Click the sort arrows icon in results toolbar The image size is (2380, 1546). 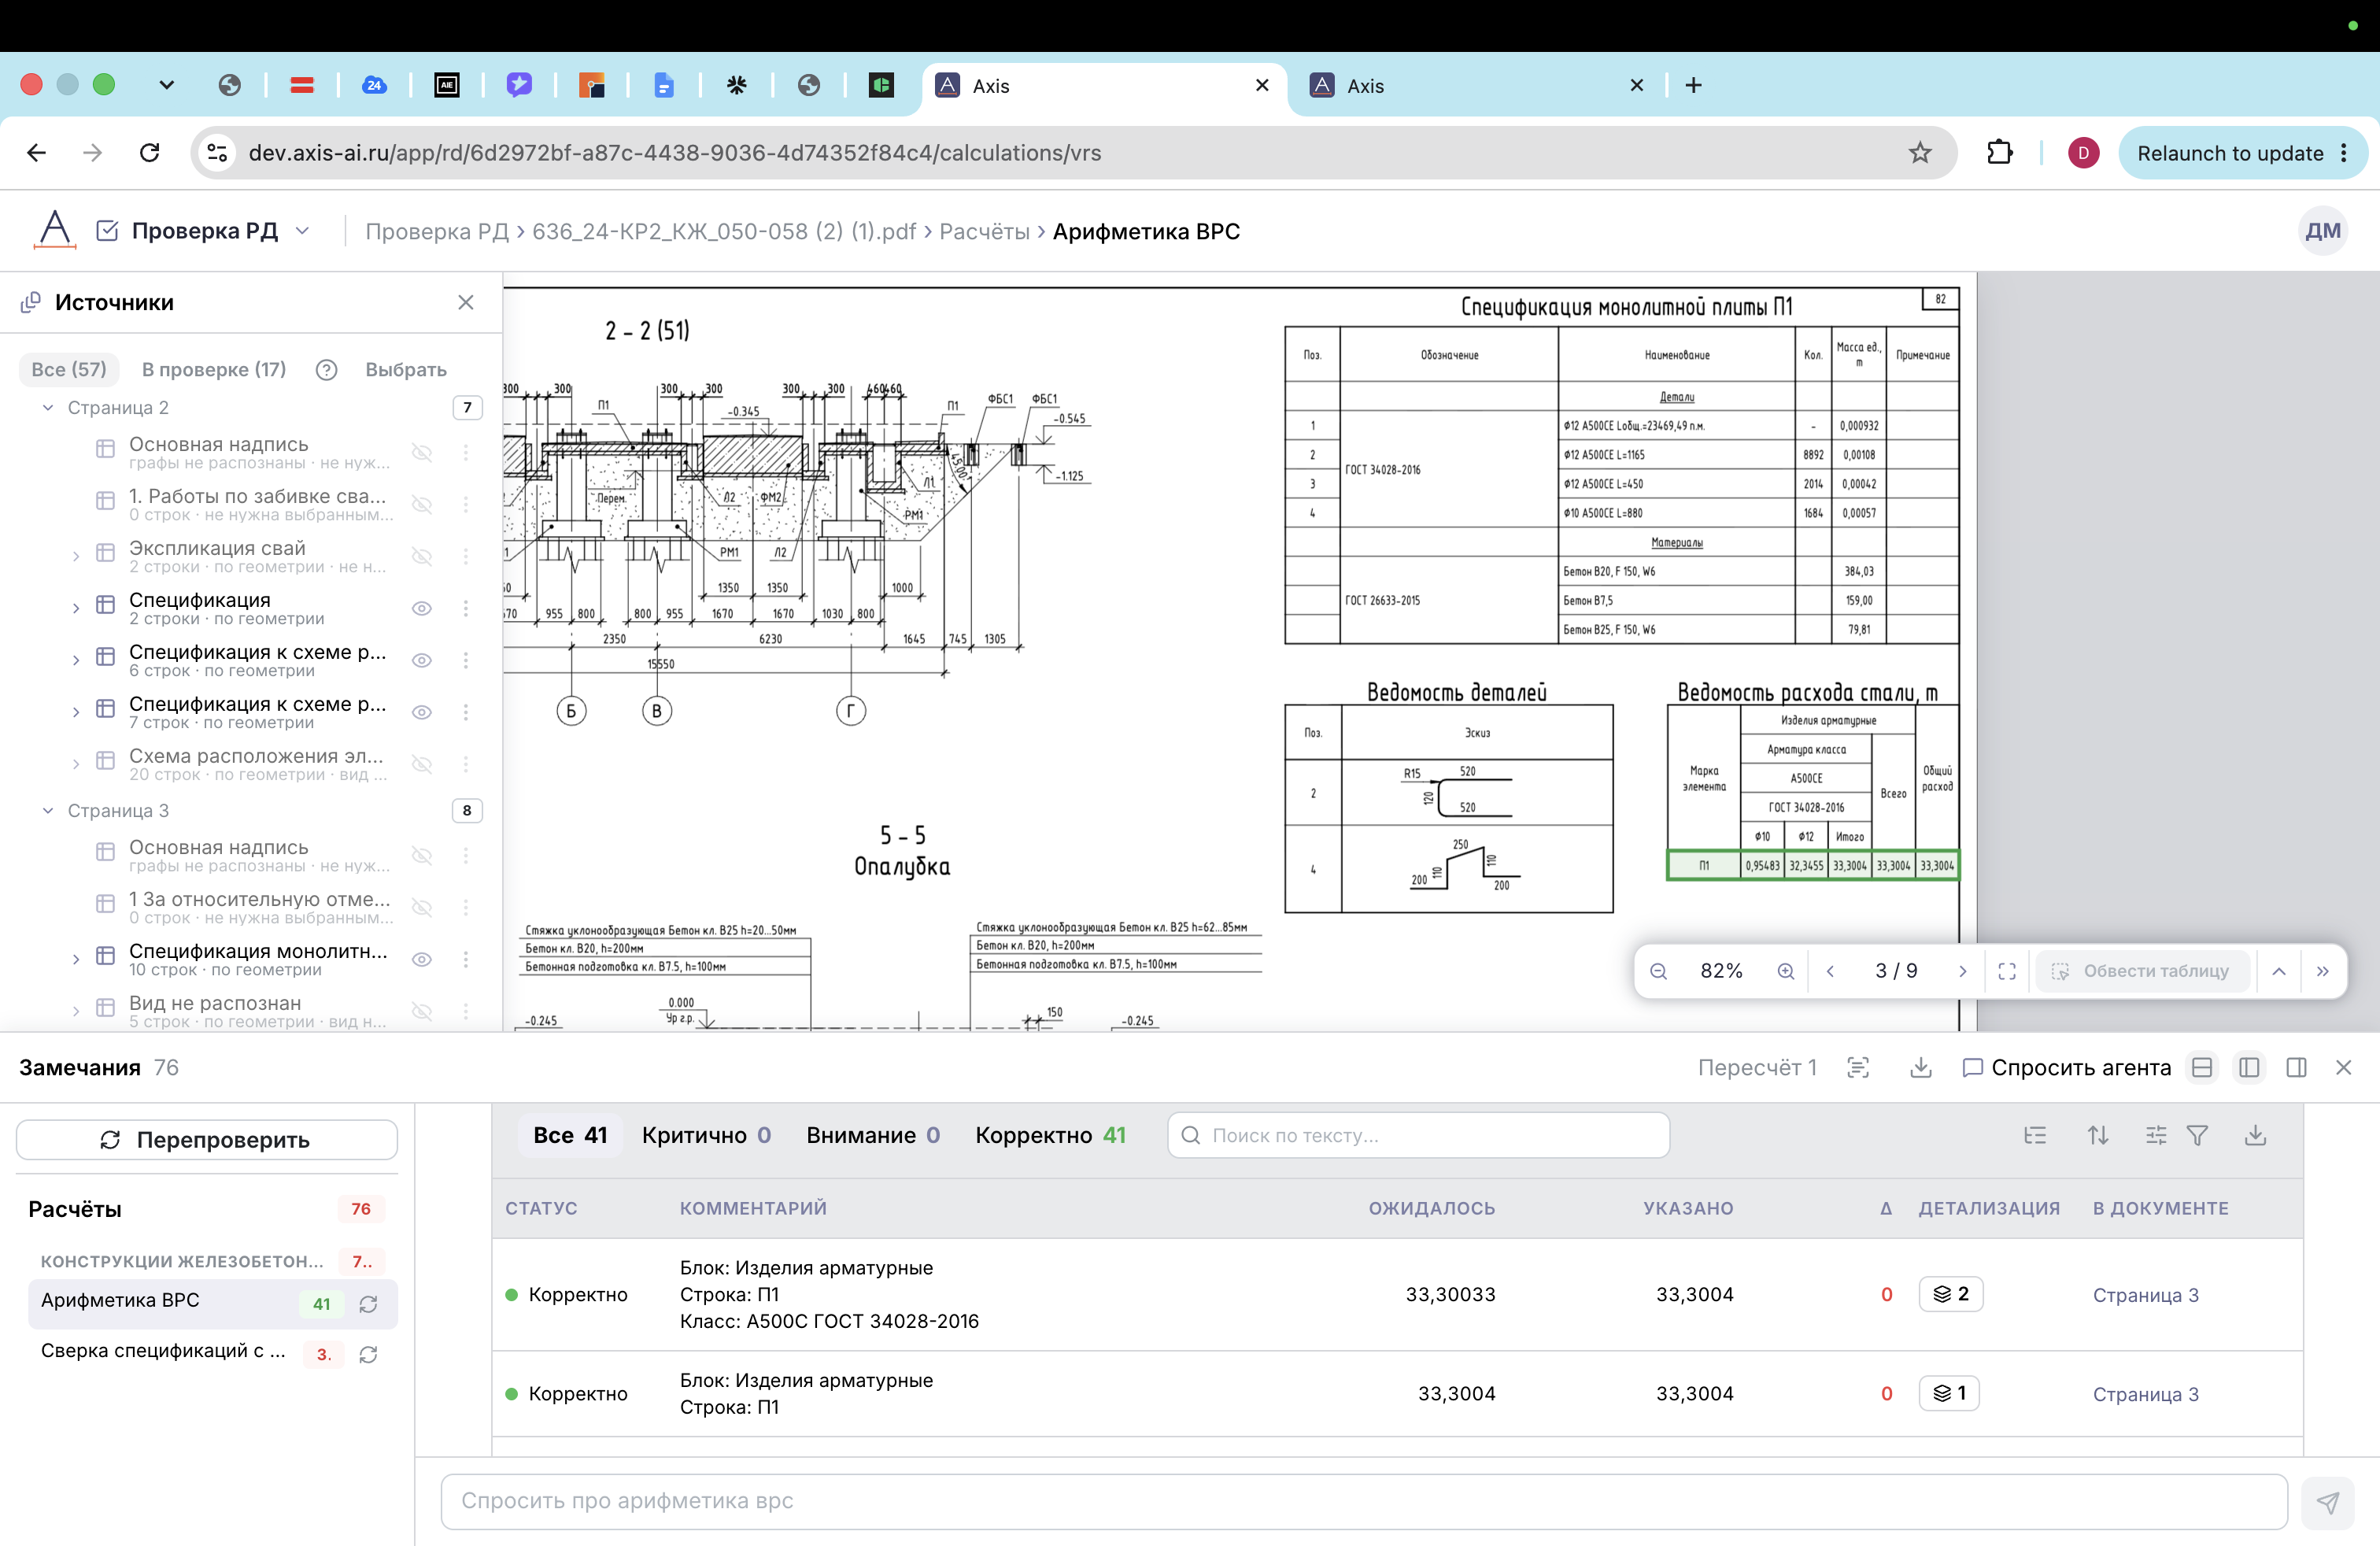click(2098, 1135)
